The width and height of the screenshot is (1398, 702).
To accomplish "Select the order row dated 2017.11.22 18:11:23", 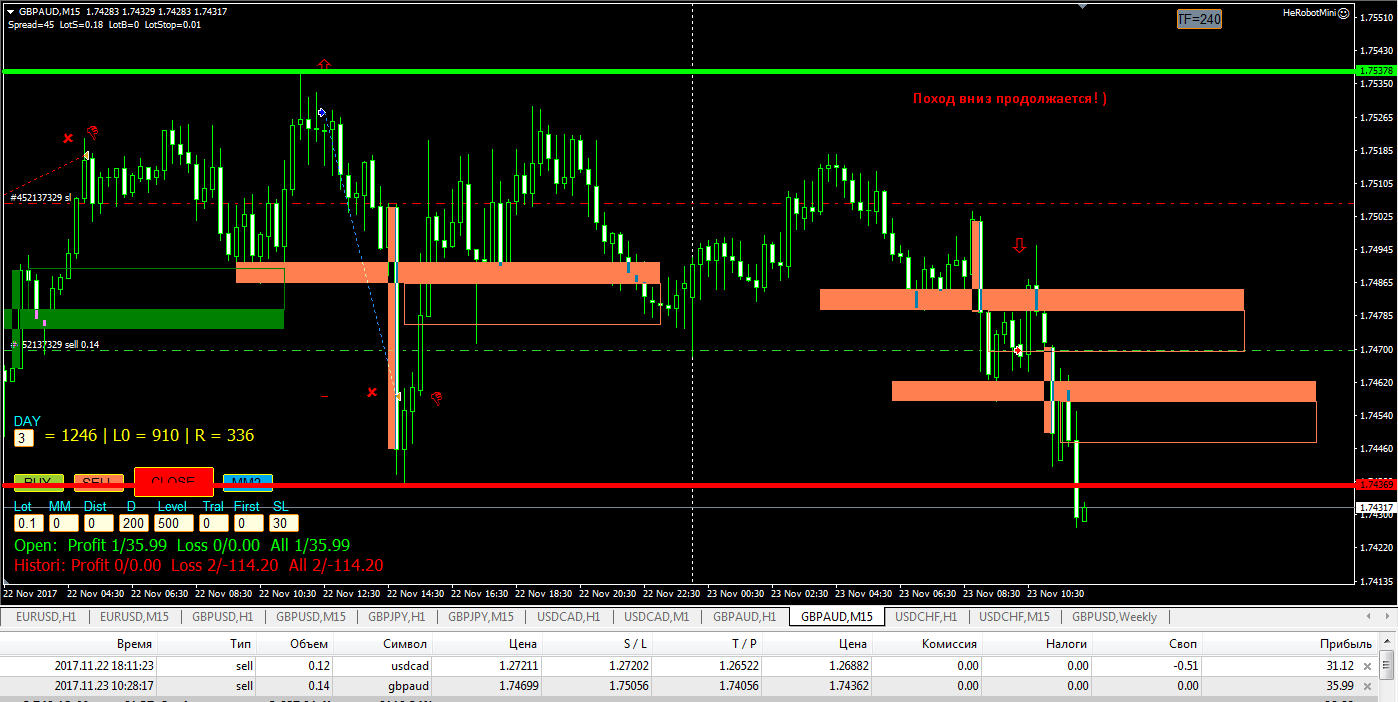I will click(x=690, y=666).
